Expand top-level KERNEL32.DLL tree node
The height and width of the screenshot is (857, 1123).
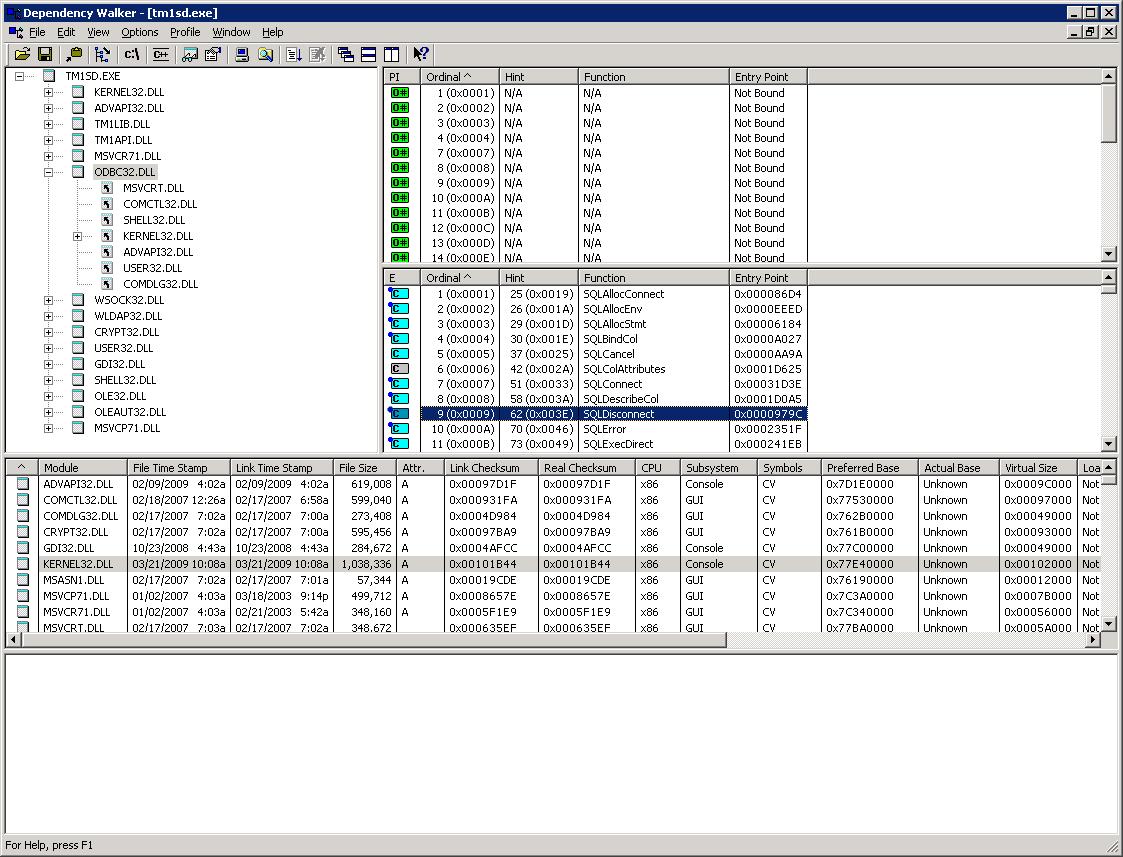(48, 92)
